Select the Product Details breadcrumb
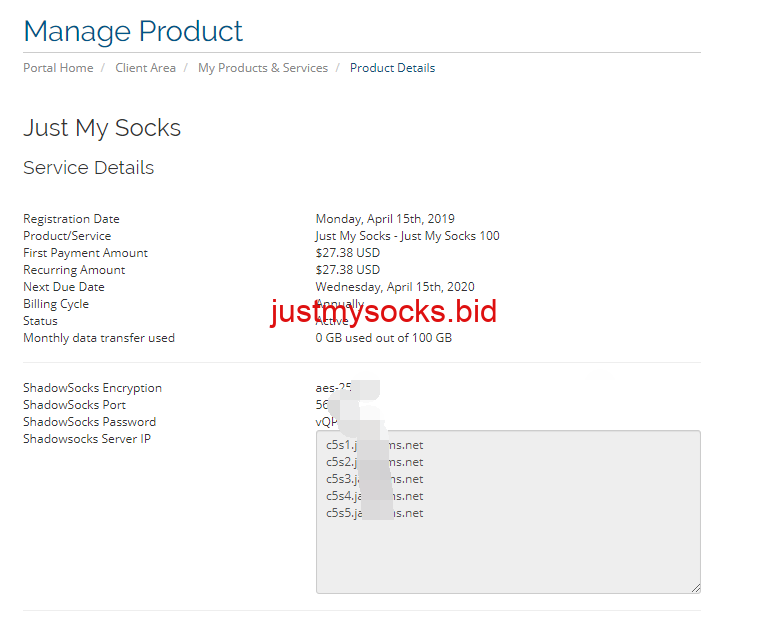The height and width of the screenshot is (627, 765). (x=392, y=68)
